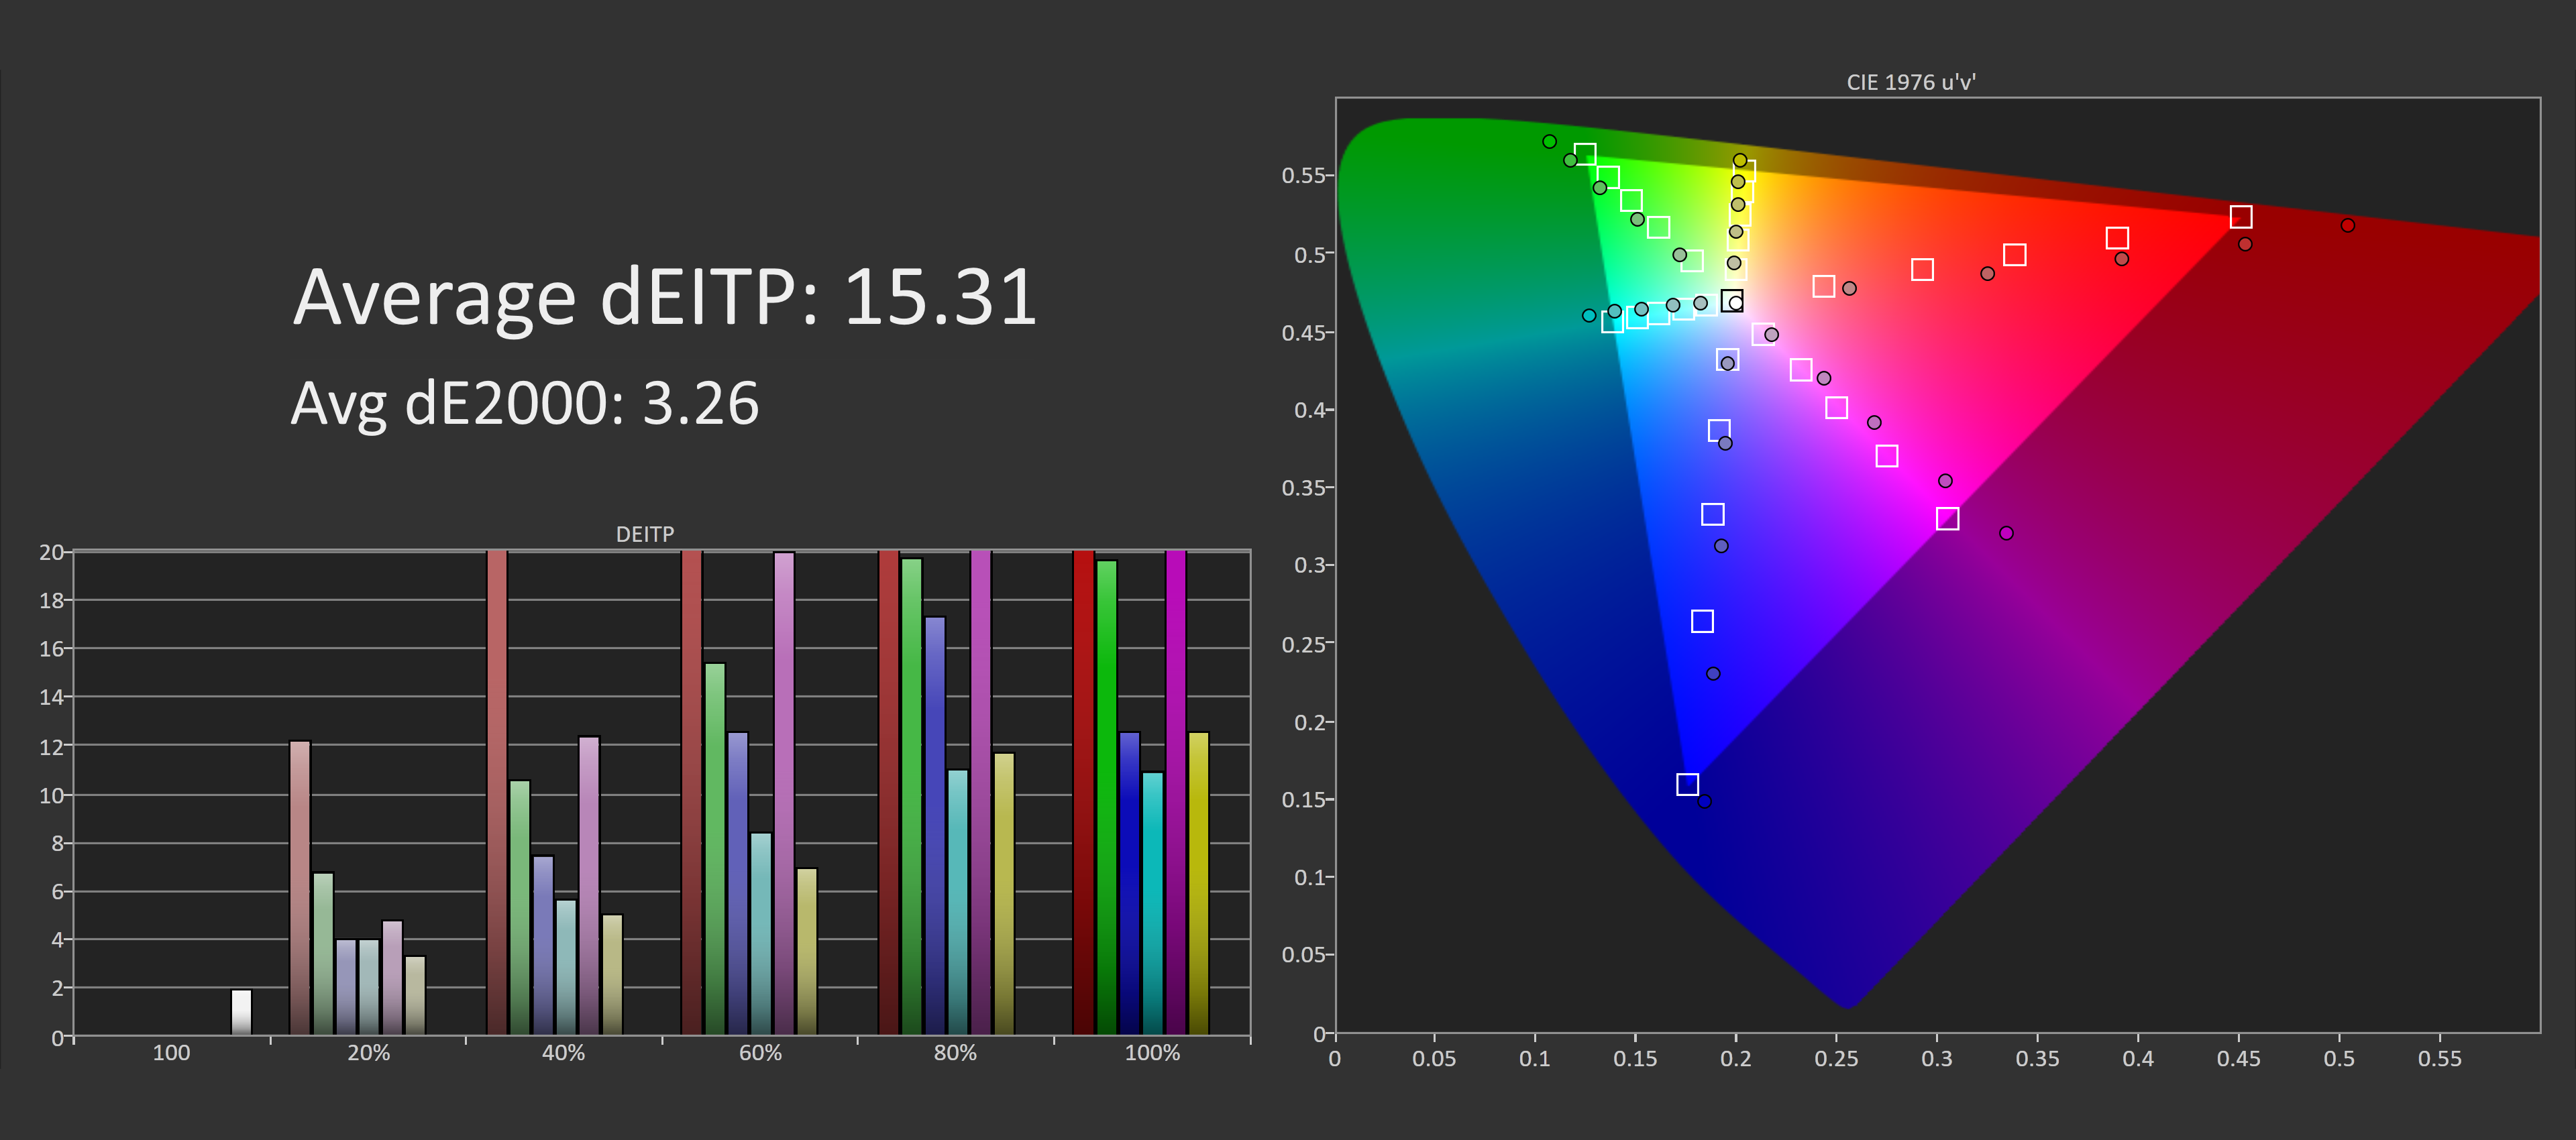Select the red bar in the 20% group
The width and height of the screenshot is (2576, 1140).
[x=300, y=887]
